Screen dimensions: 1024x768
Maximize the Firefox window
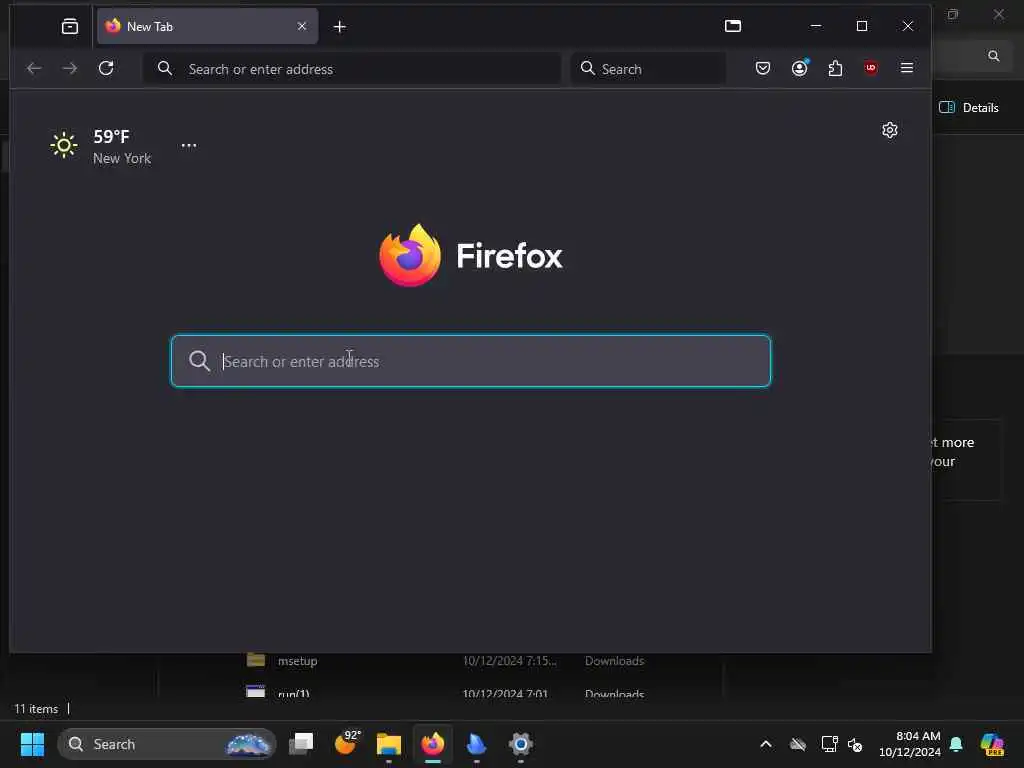tap(862, 26)
